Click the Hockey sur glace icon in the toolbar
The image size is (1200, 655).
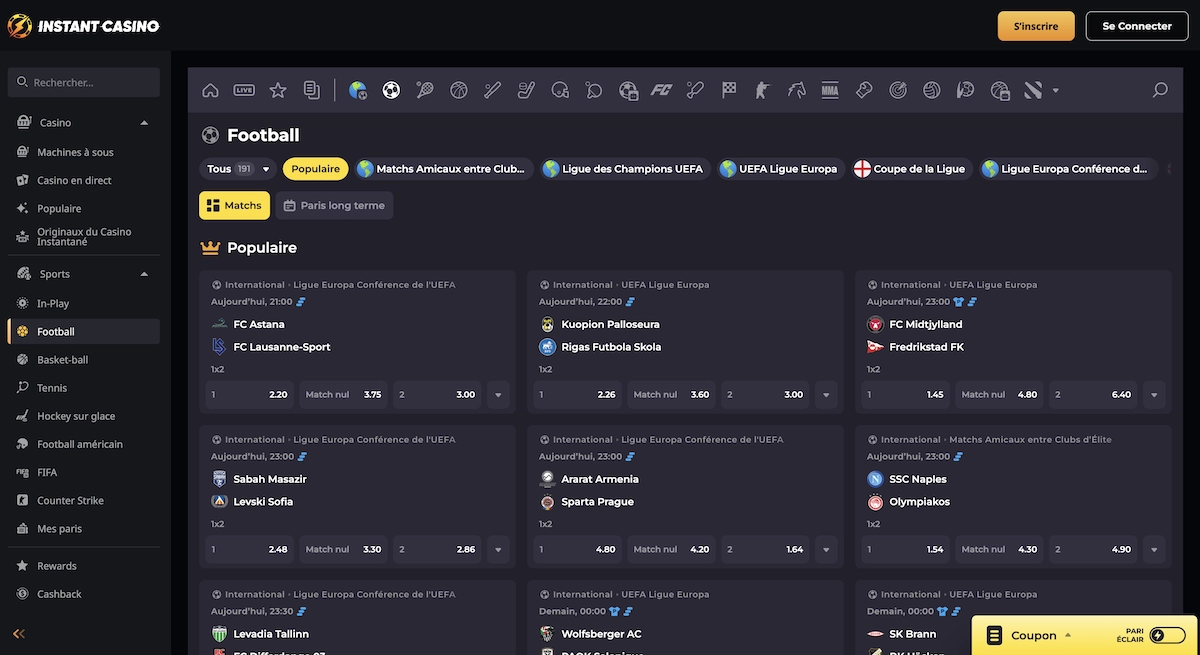(x=524, y=90)
